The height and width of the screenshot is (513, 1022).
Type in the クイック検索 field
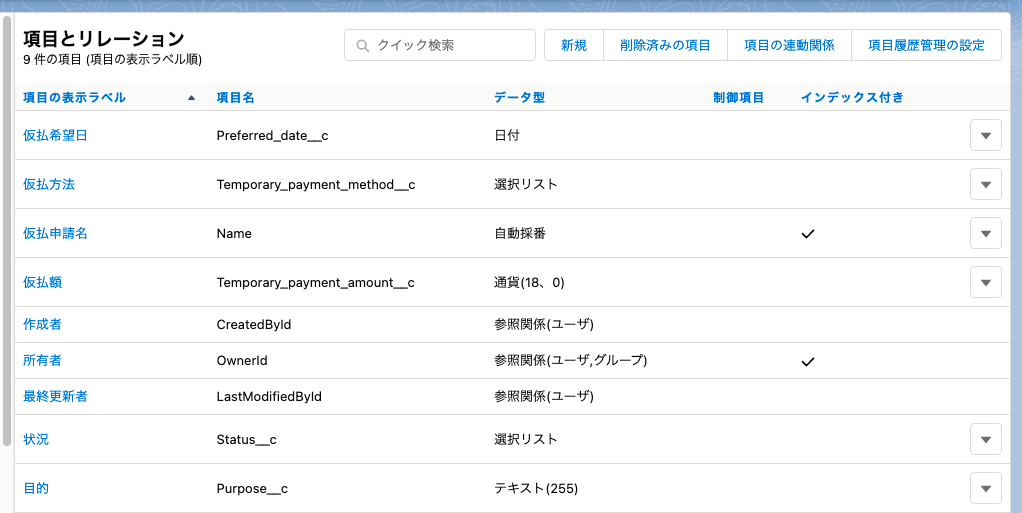click(450, 45)
